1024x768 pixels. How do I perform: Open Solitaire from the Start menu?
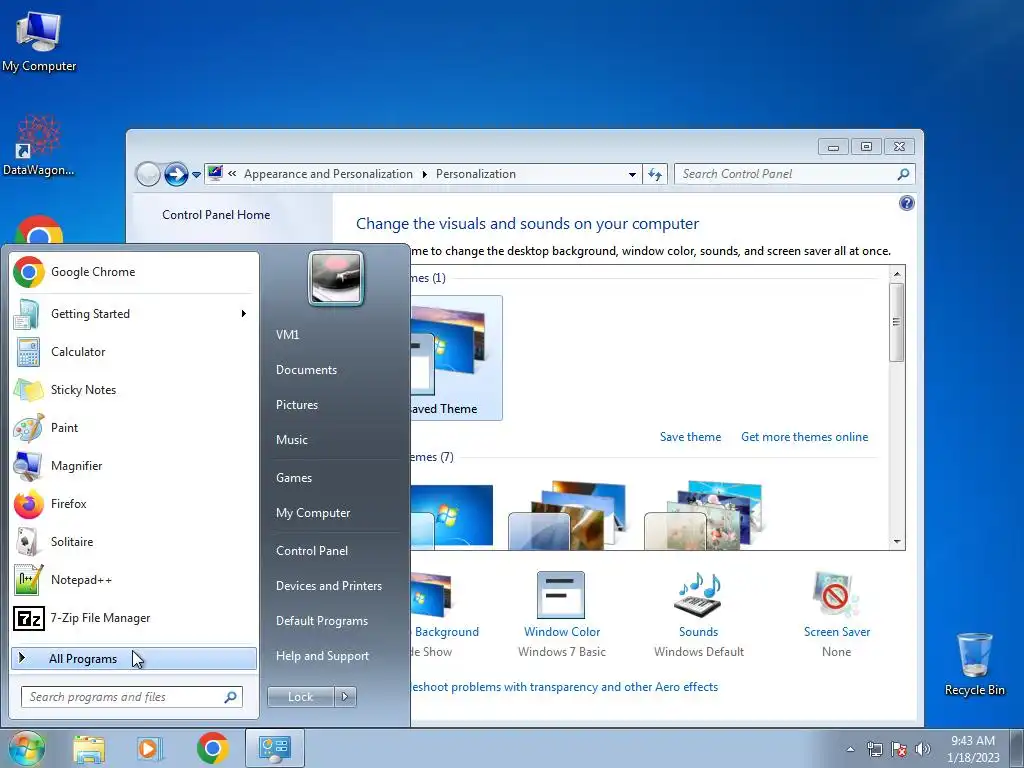click(x=134, y=541)
